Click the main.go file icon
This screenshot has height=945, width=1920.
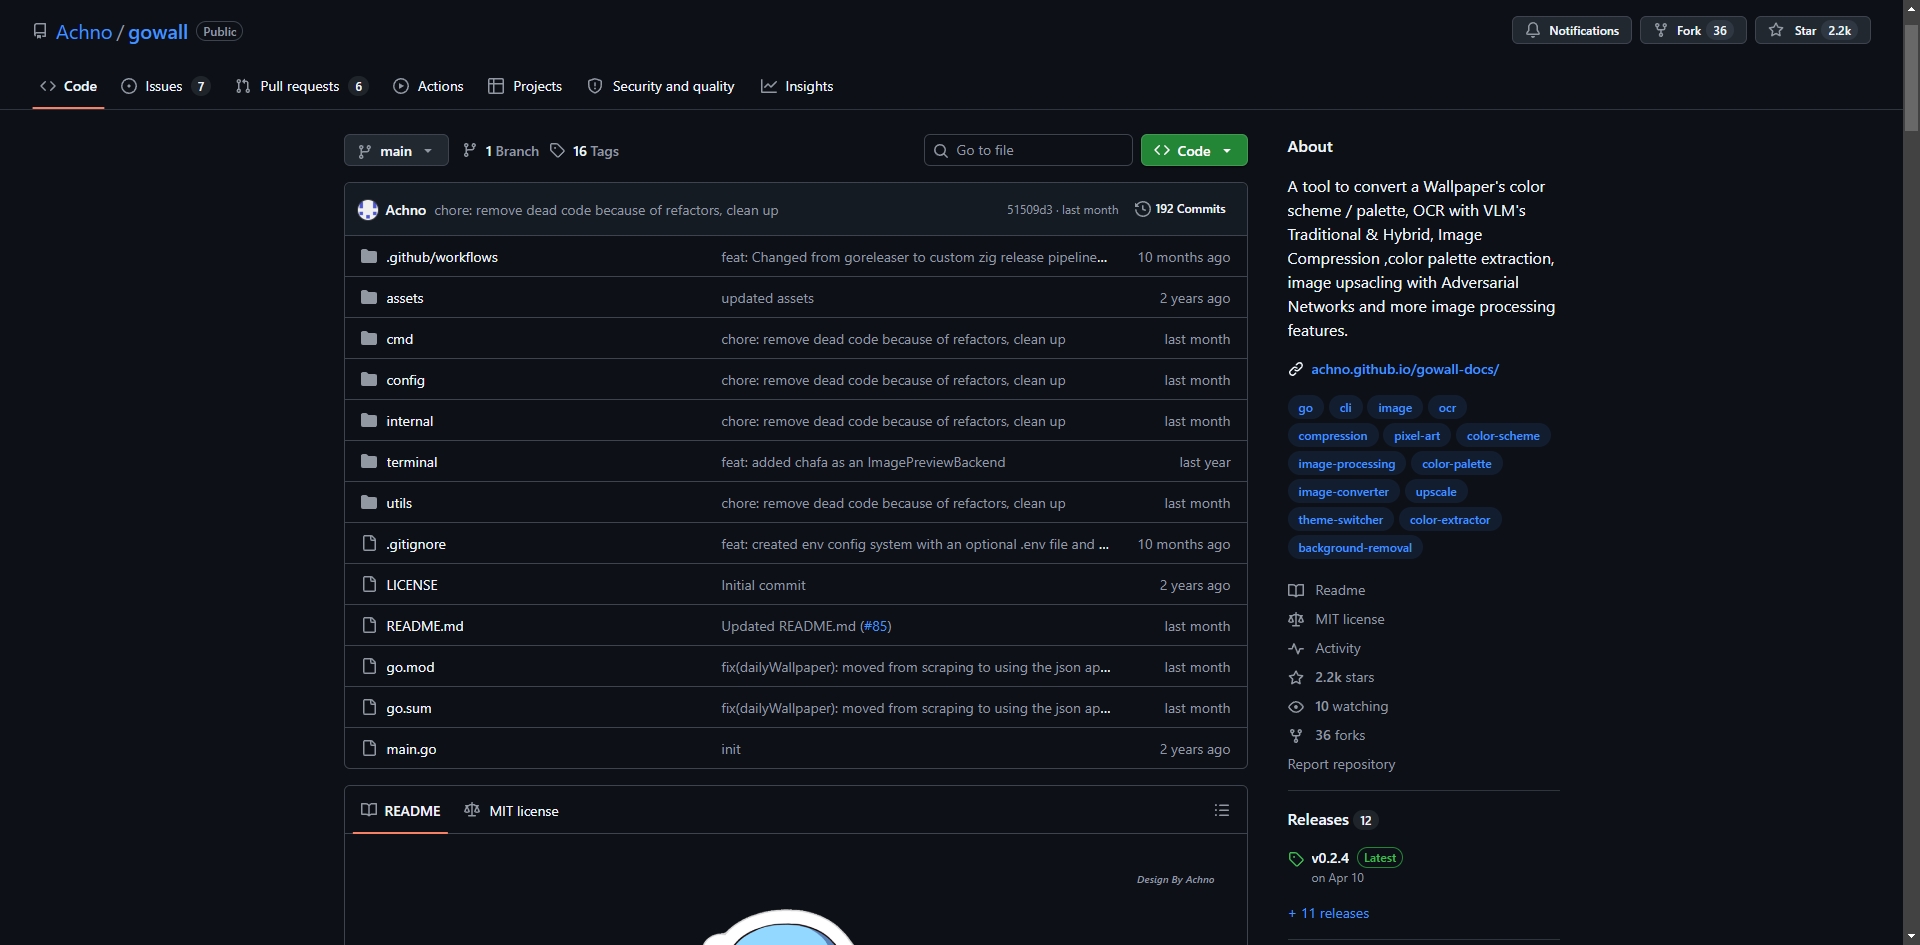[369, 749]
